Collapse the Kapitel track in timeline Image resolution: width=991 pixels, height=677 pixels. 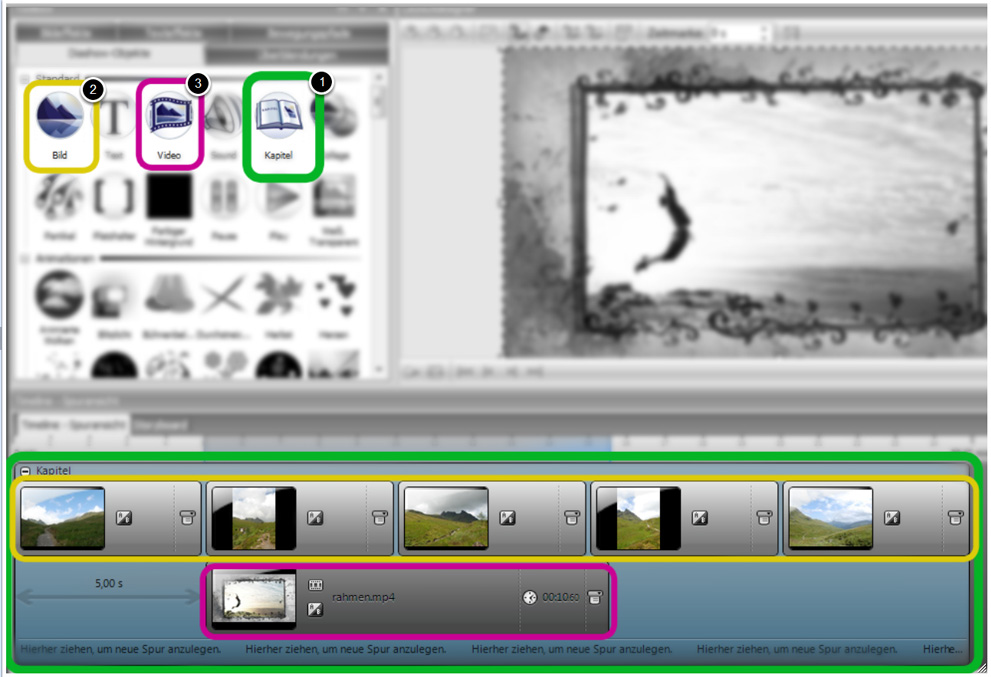(x=24, y=470)
